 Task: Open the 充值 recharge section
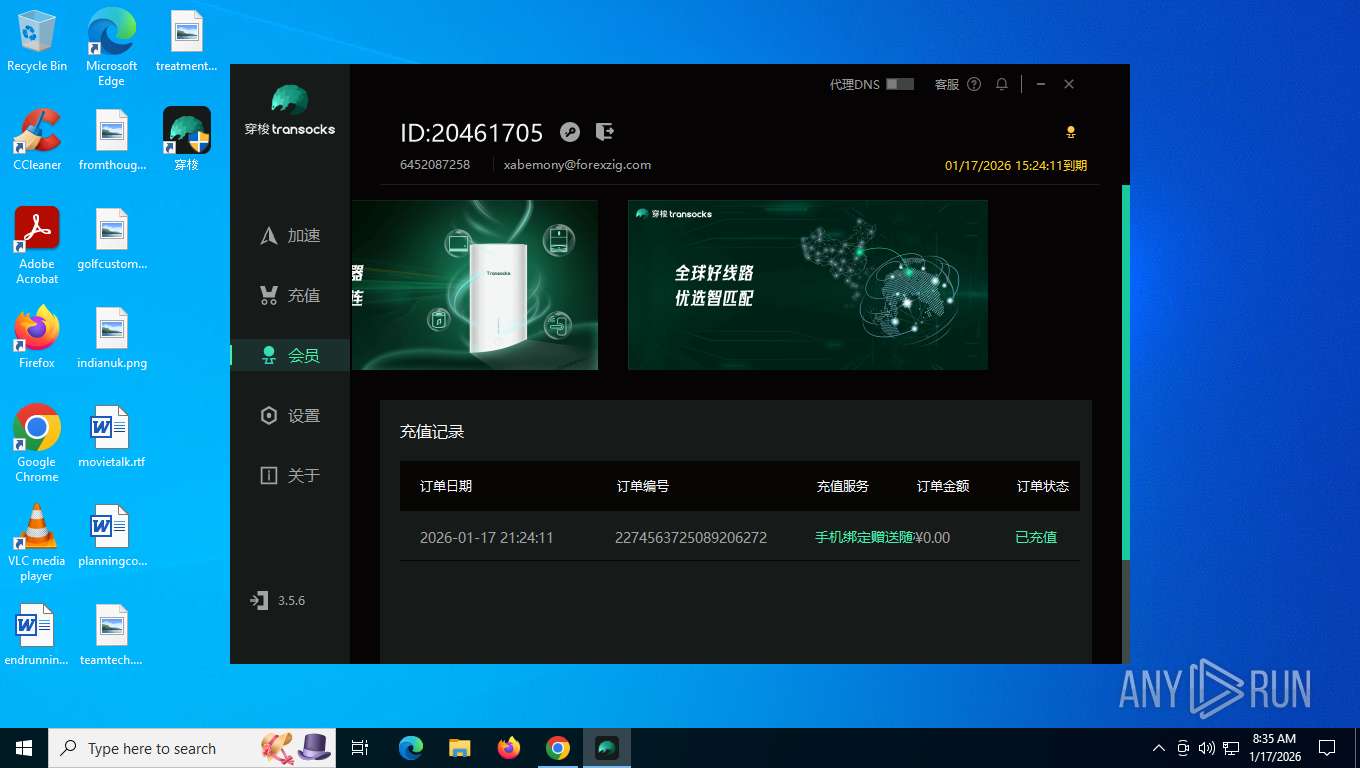[x=290, y=295]
